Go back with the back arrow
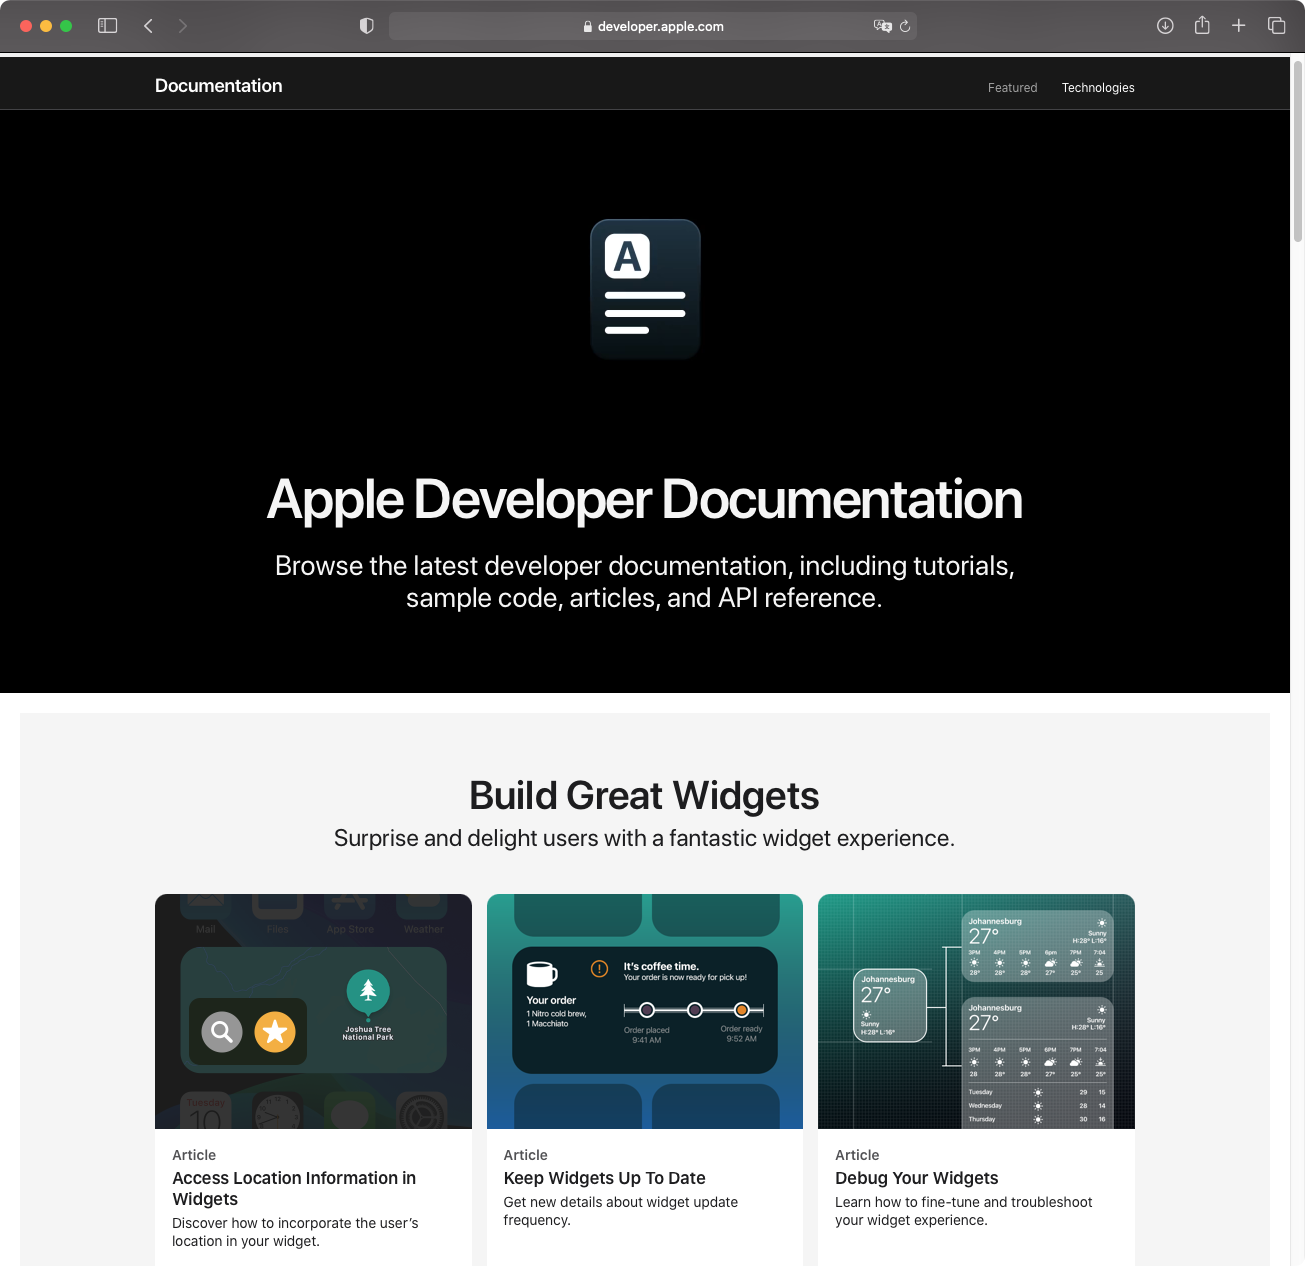The height and width of the screenshot is (1266, 1305). (x=148, y=26)
